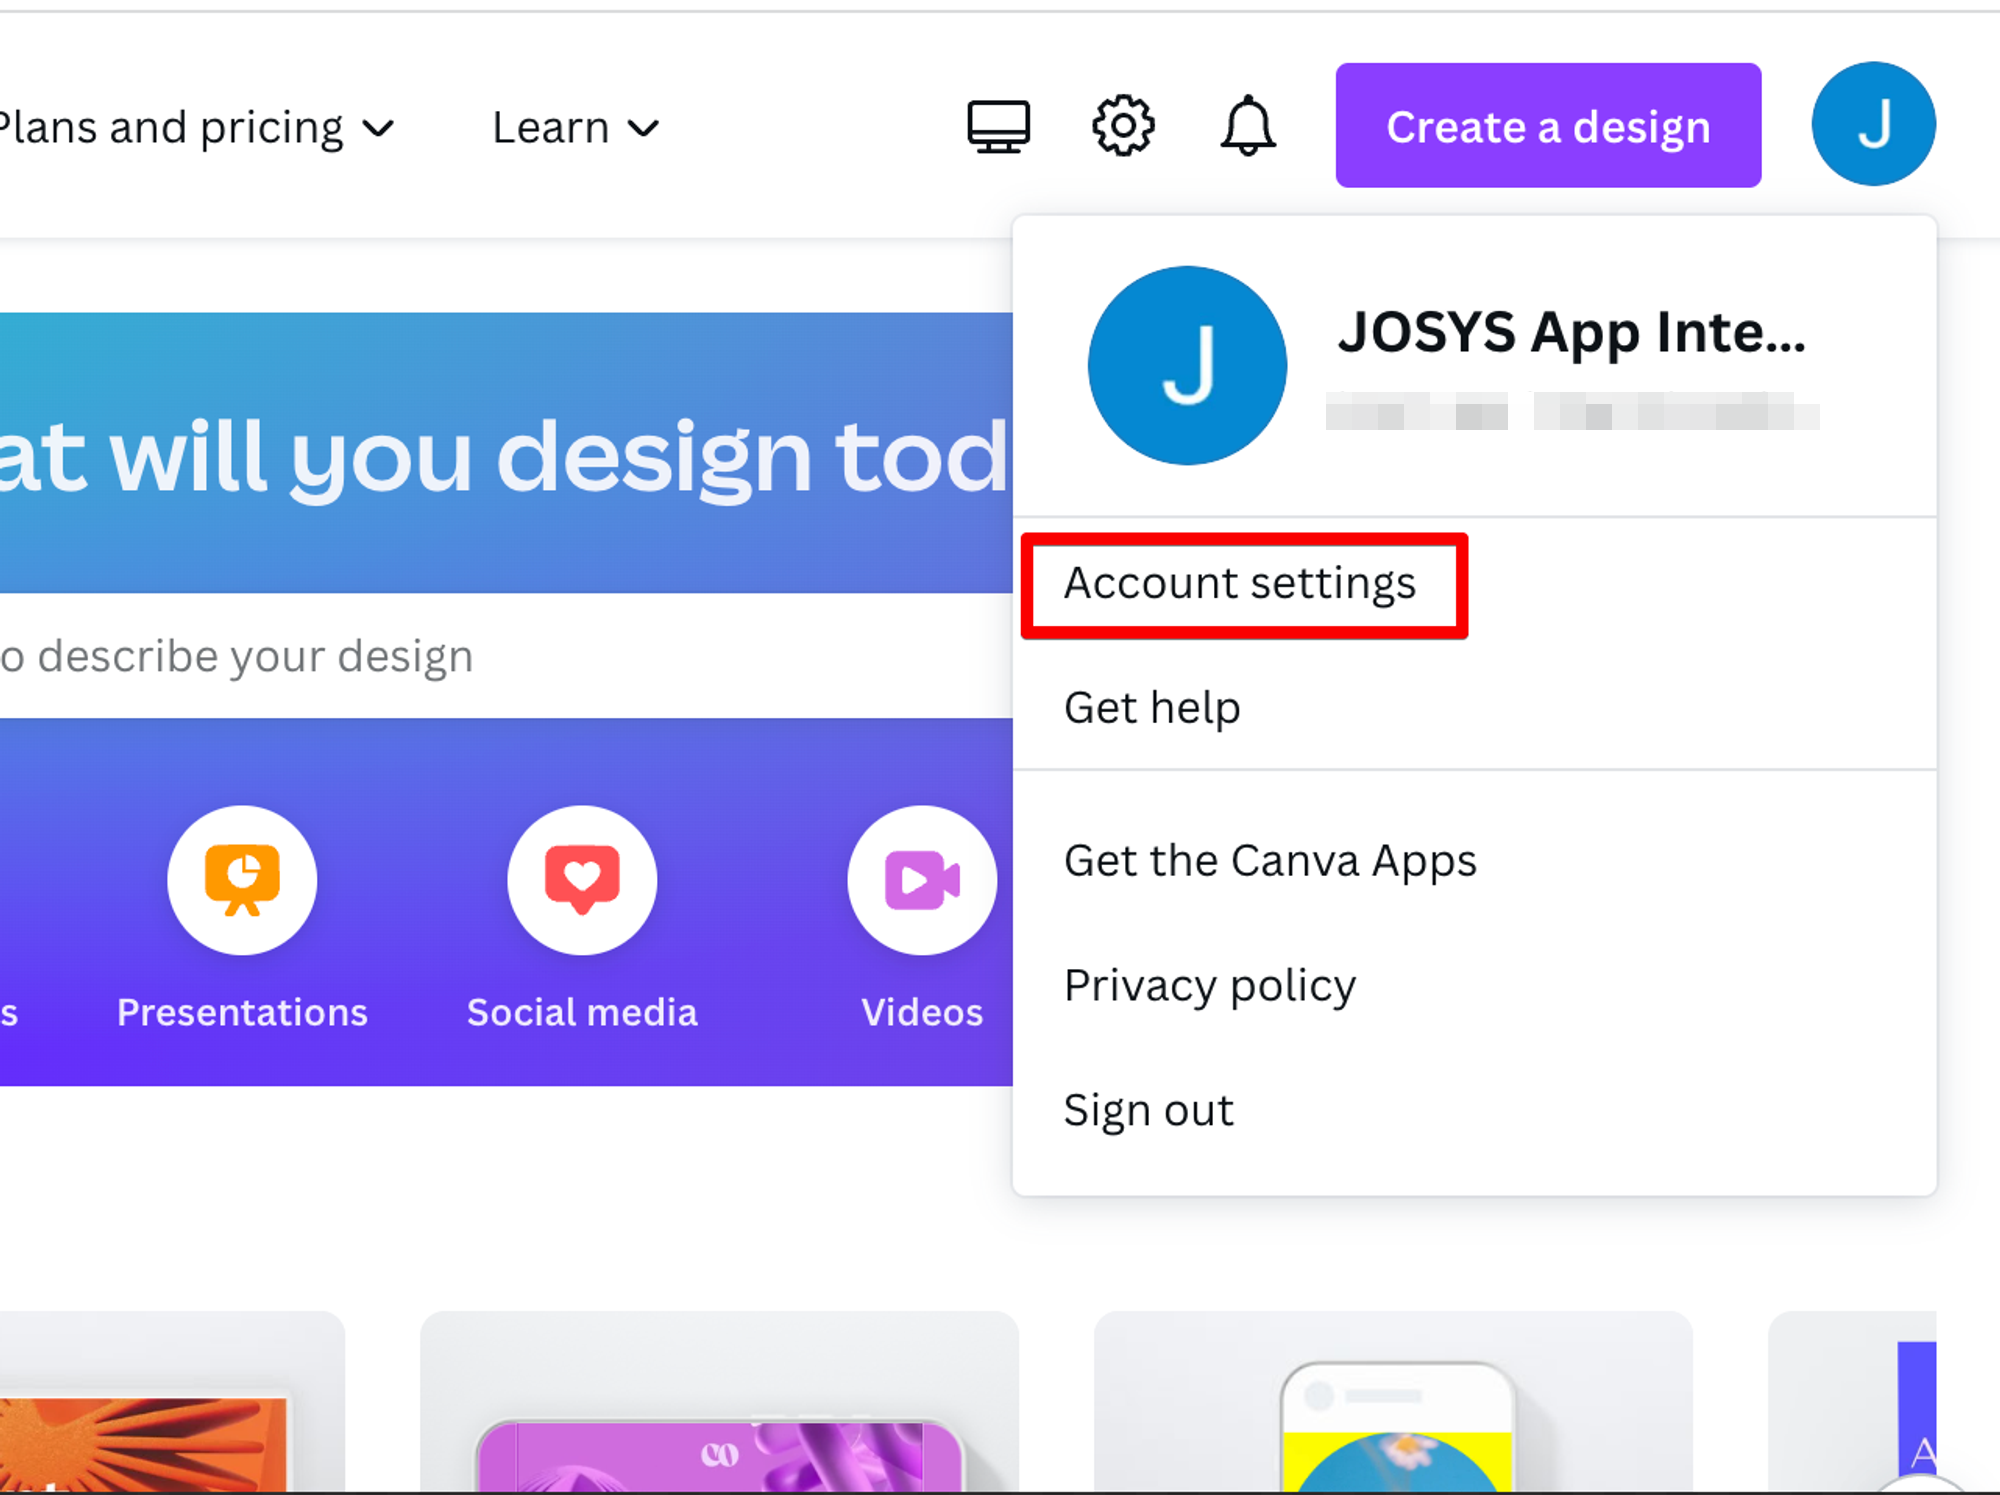Click the large J avatar in dropdown

1187,365
